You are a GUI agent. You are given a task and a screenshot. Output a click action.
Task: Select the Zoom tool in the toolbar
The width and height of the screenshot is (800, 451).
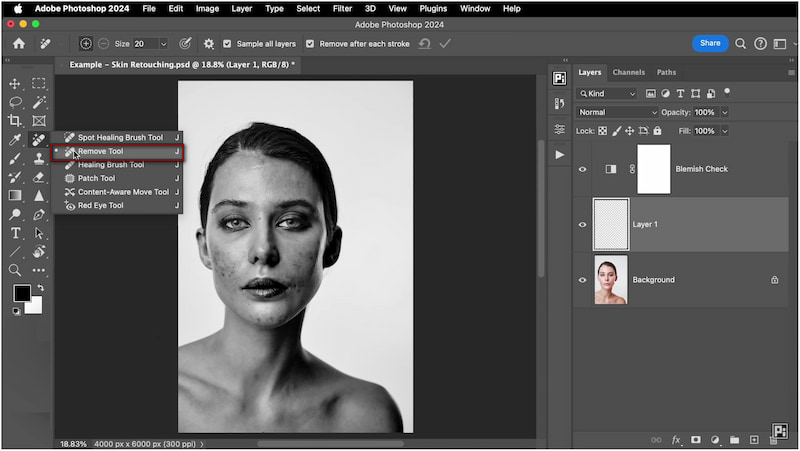[15, 270]
